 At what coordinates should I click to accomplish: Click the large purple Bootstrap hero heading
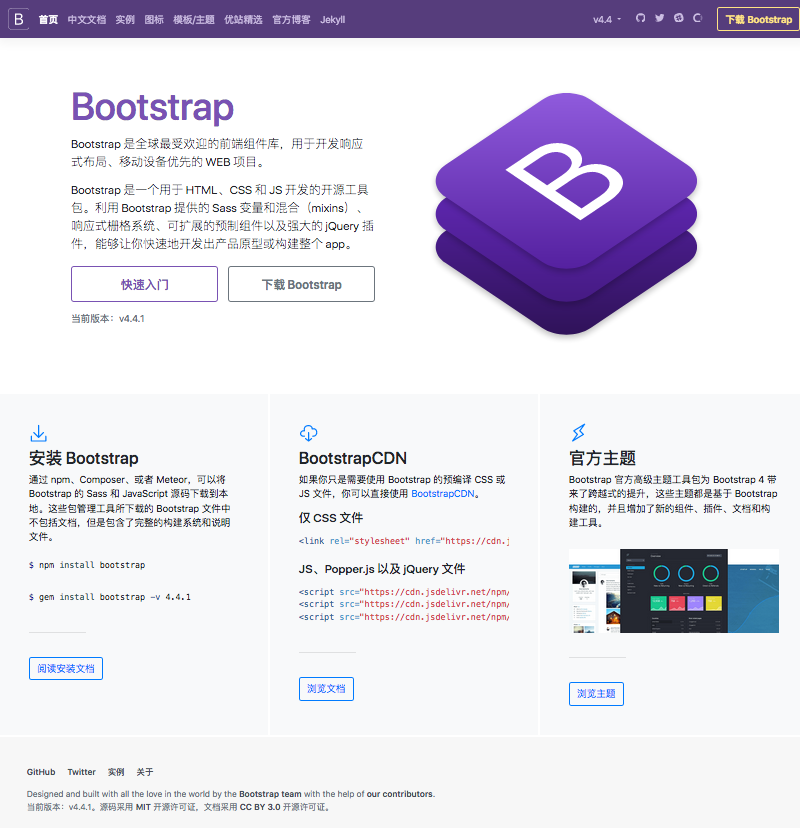153,107
